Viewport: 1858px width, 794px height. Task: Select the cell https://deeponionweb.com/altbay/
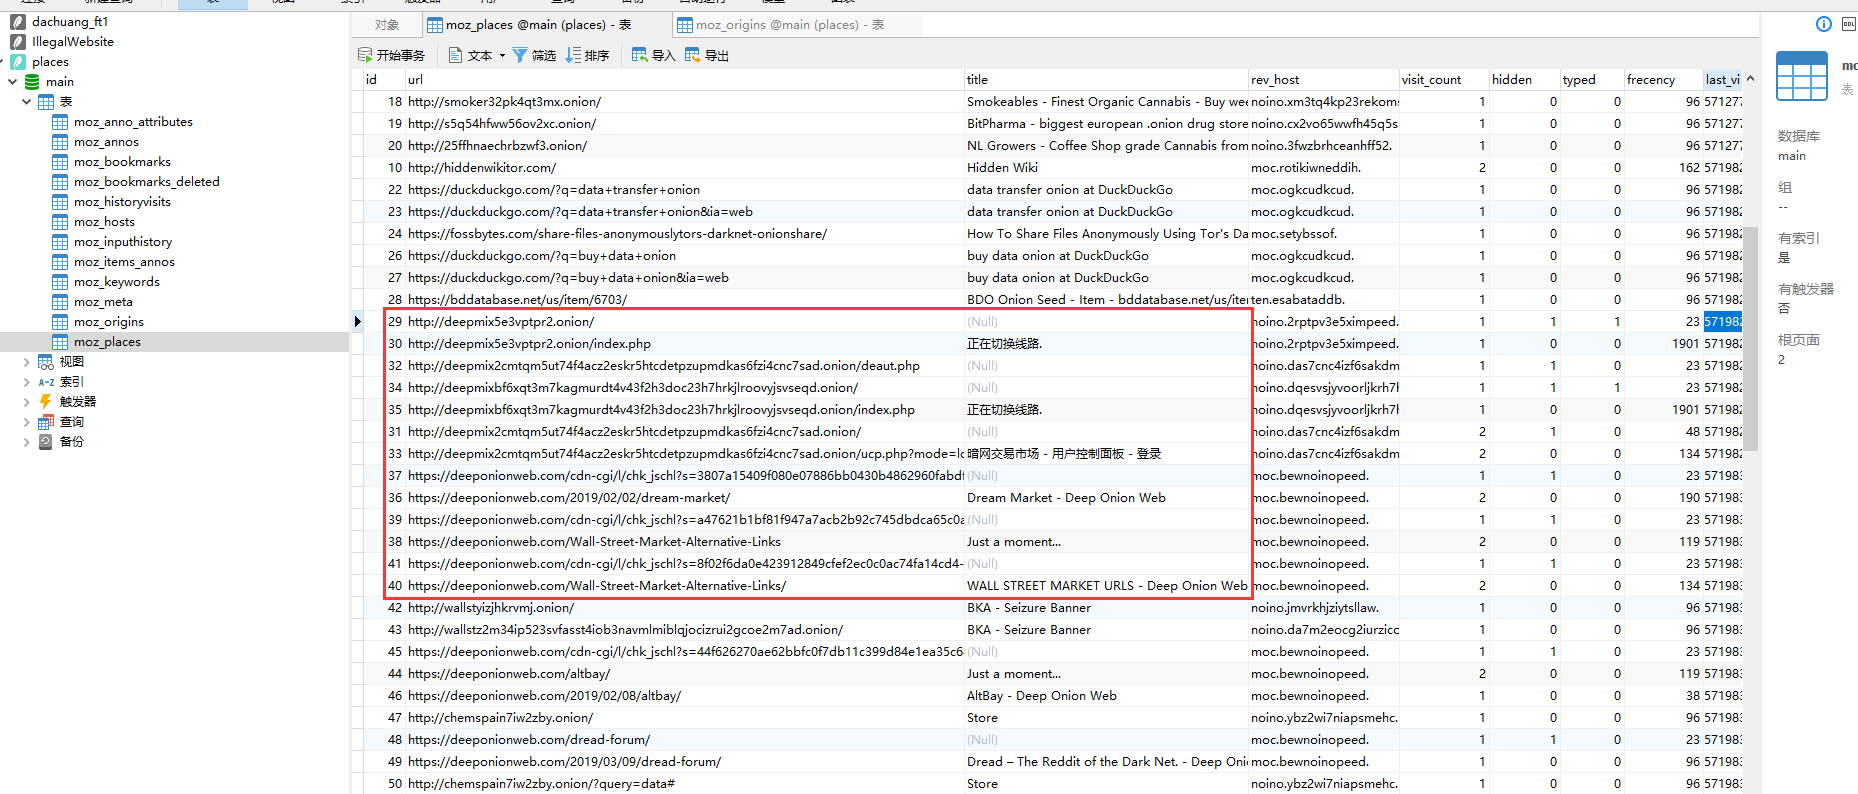pos(685,673)
